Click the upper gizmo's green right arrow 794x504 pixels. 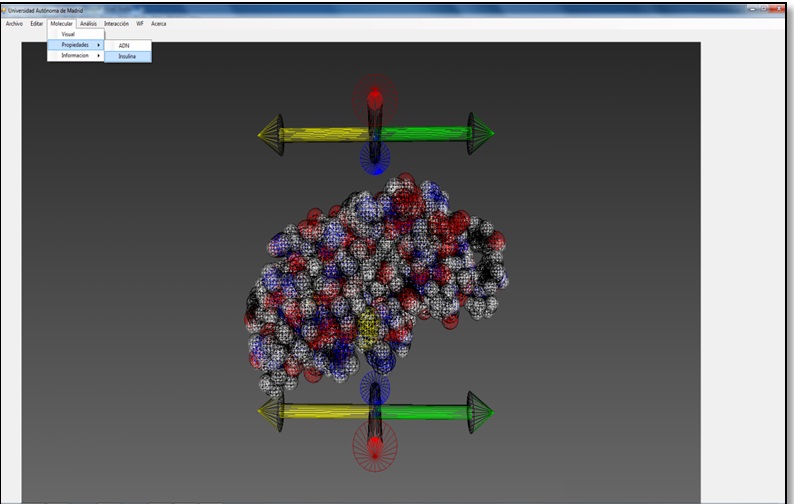pyautogui.click(x=436, y=134)
